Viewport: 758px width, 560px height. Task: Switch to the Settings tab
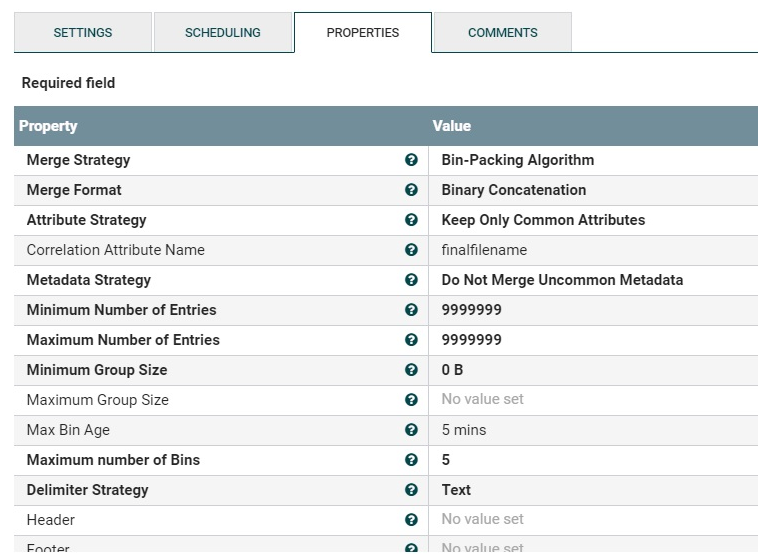click(83, 33)
